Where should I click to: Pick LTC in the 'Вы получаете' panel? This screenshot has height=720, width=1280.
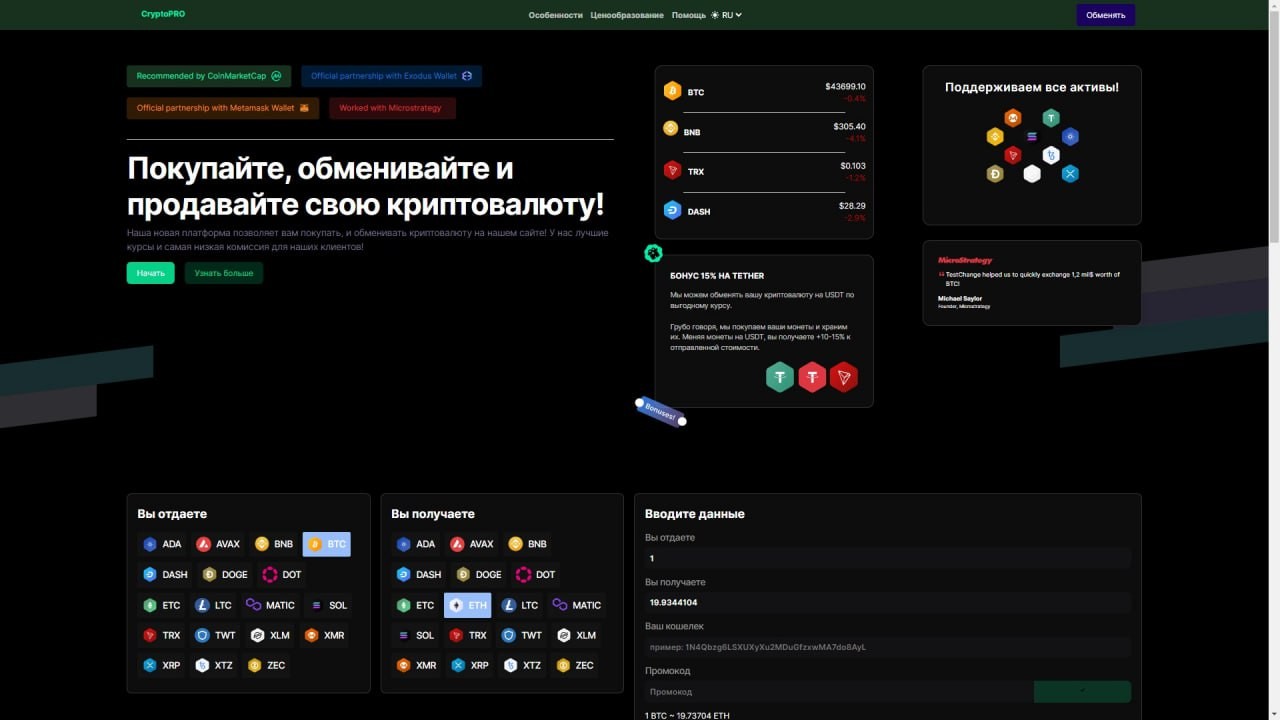521,605
